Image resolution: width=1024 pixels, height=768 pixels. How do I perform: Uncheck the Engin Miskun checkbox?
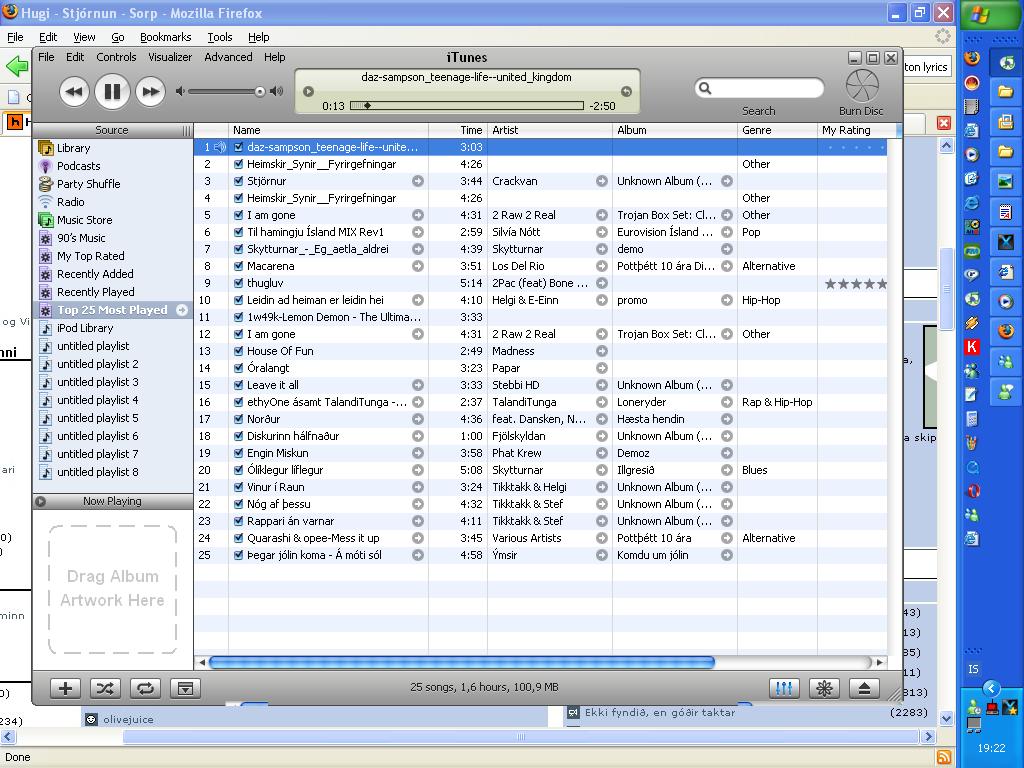pos(238,453)
